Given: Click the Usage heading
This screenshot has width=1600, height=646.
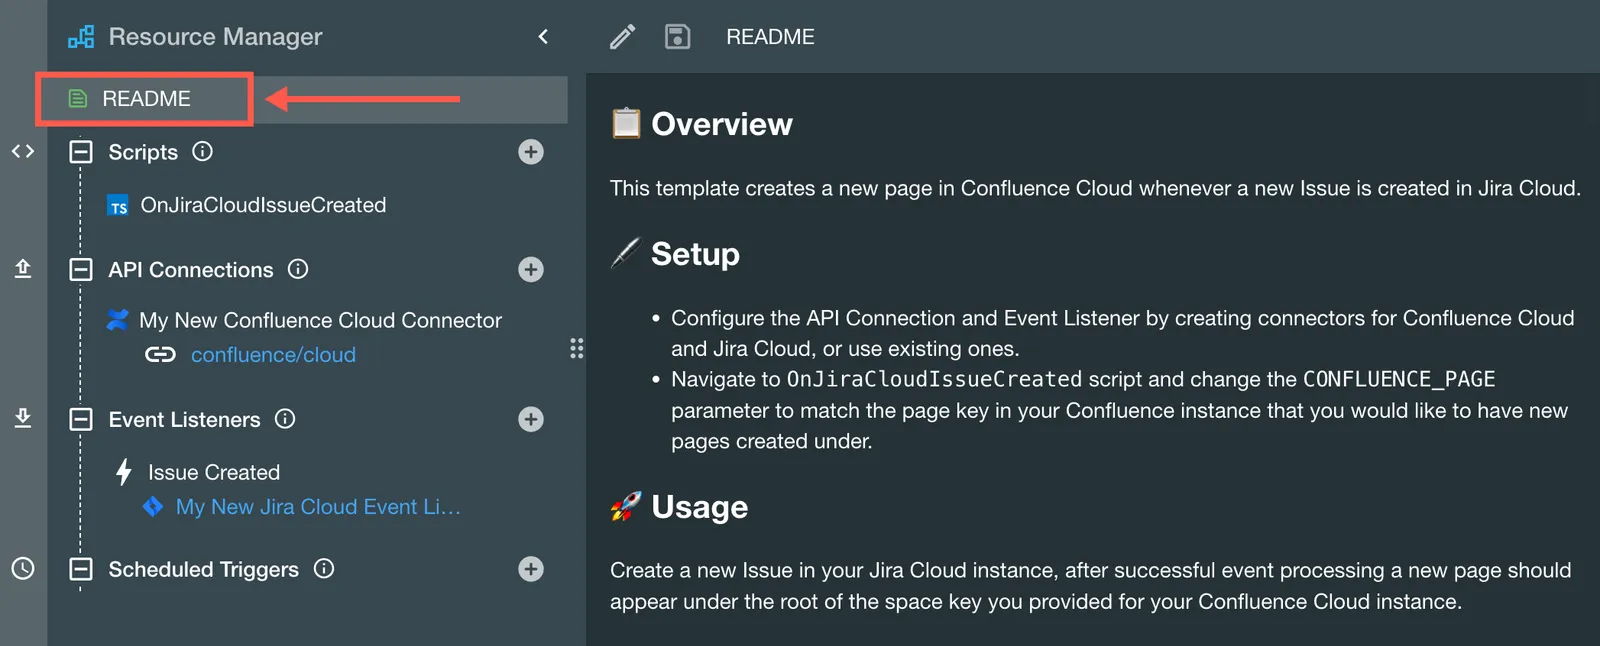Looking at the screenshot, I should point(699,507).
